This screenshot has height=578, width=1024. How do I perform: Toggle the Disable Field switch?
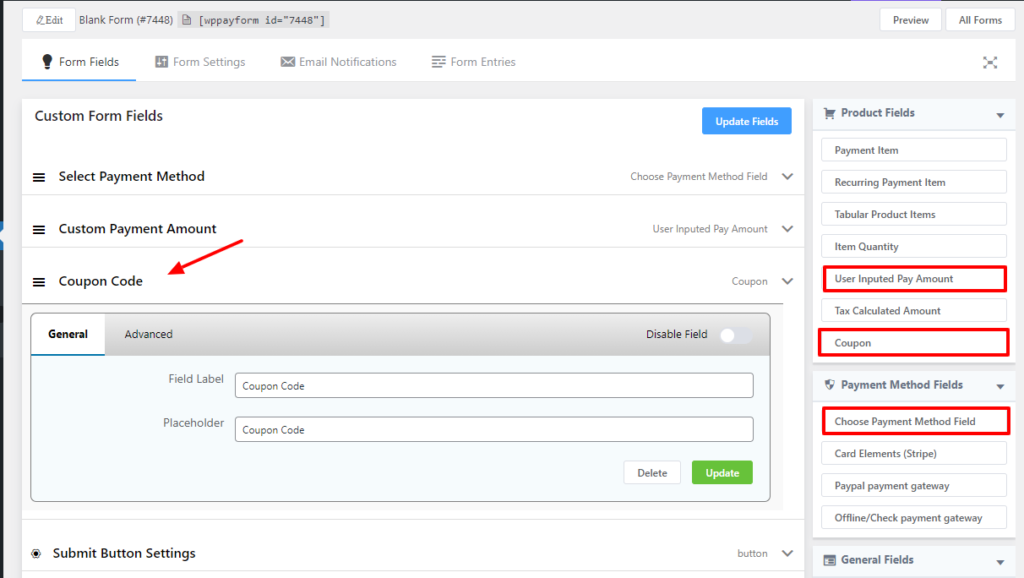(x=735, y=335)
